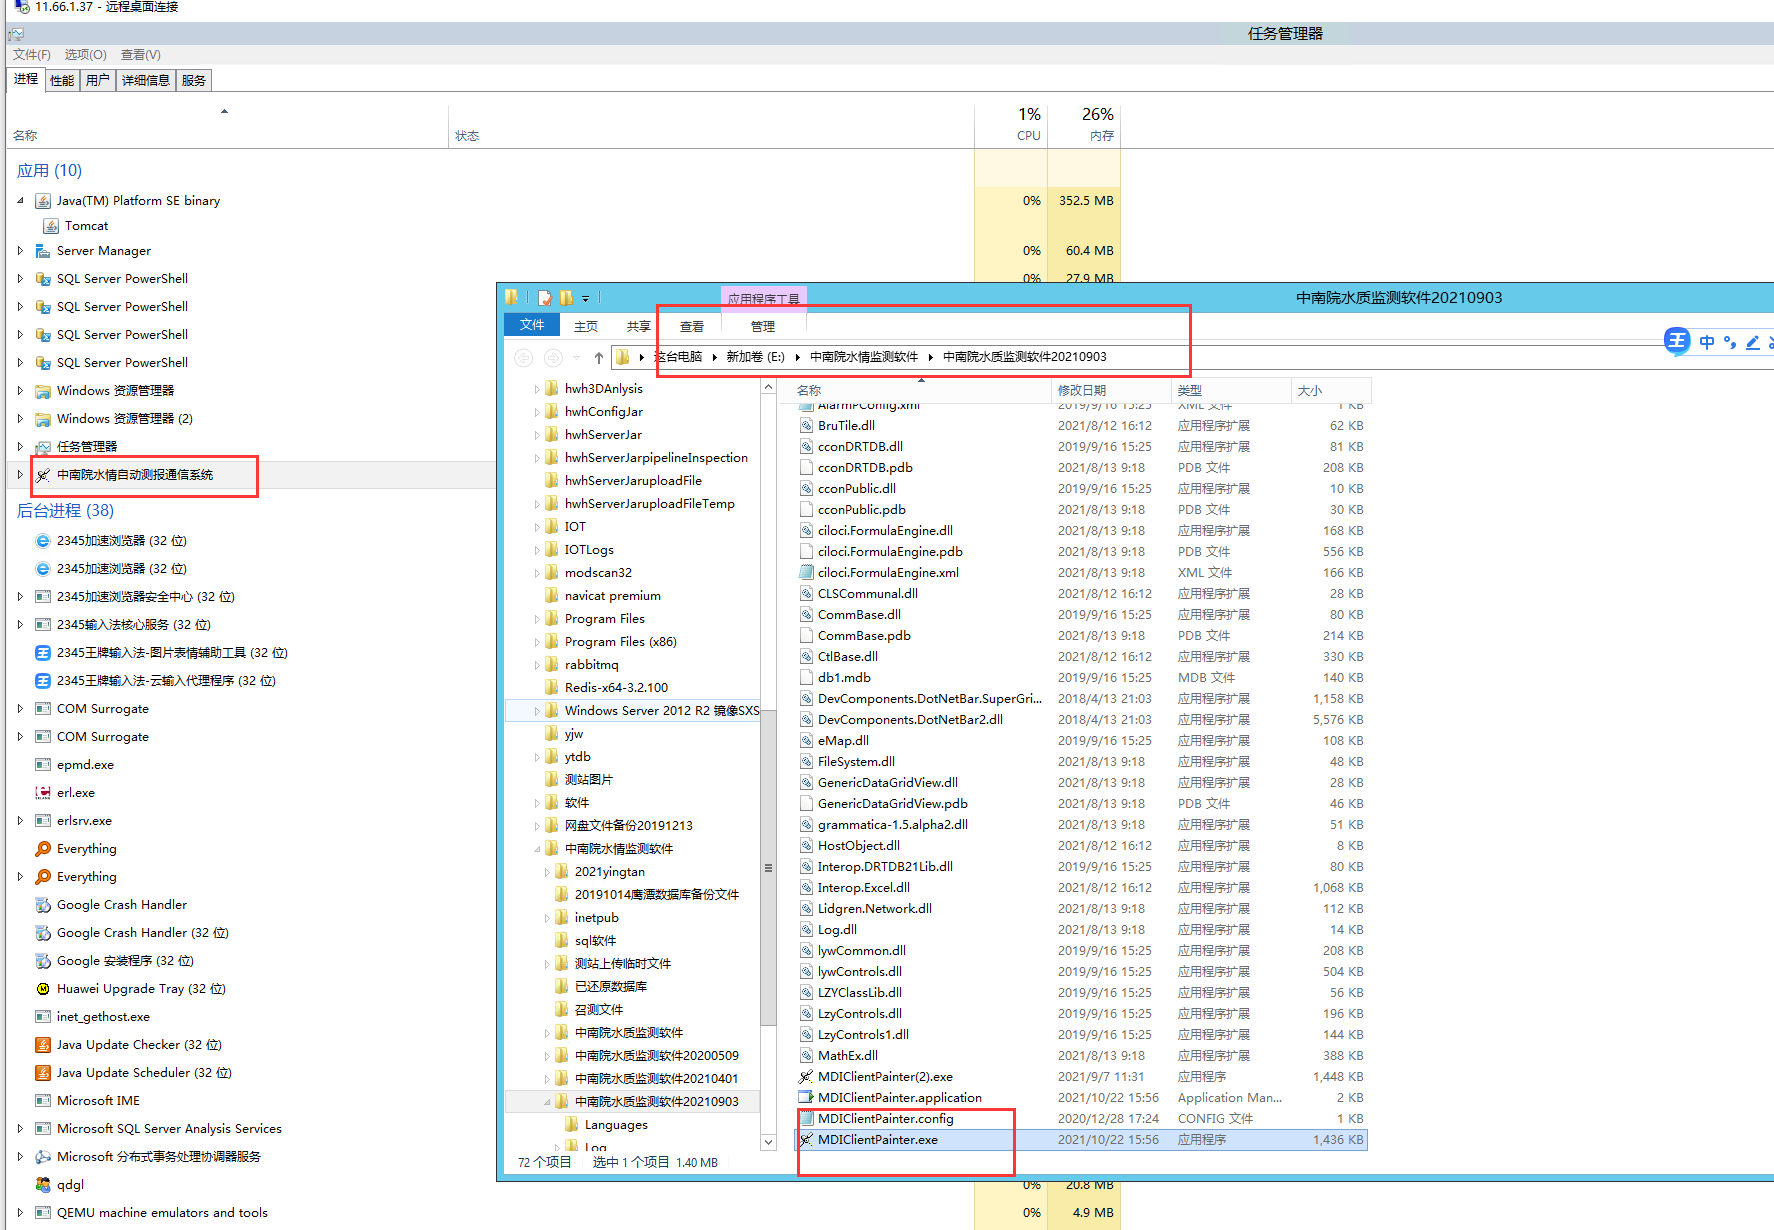Open the 选项(O) menu in Task Manager
The height and width of the screenshot is (1230, 1774).
(x=86, y=55)
